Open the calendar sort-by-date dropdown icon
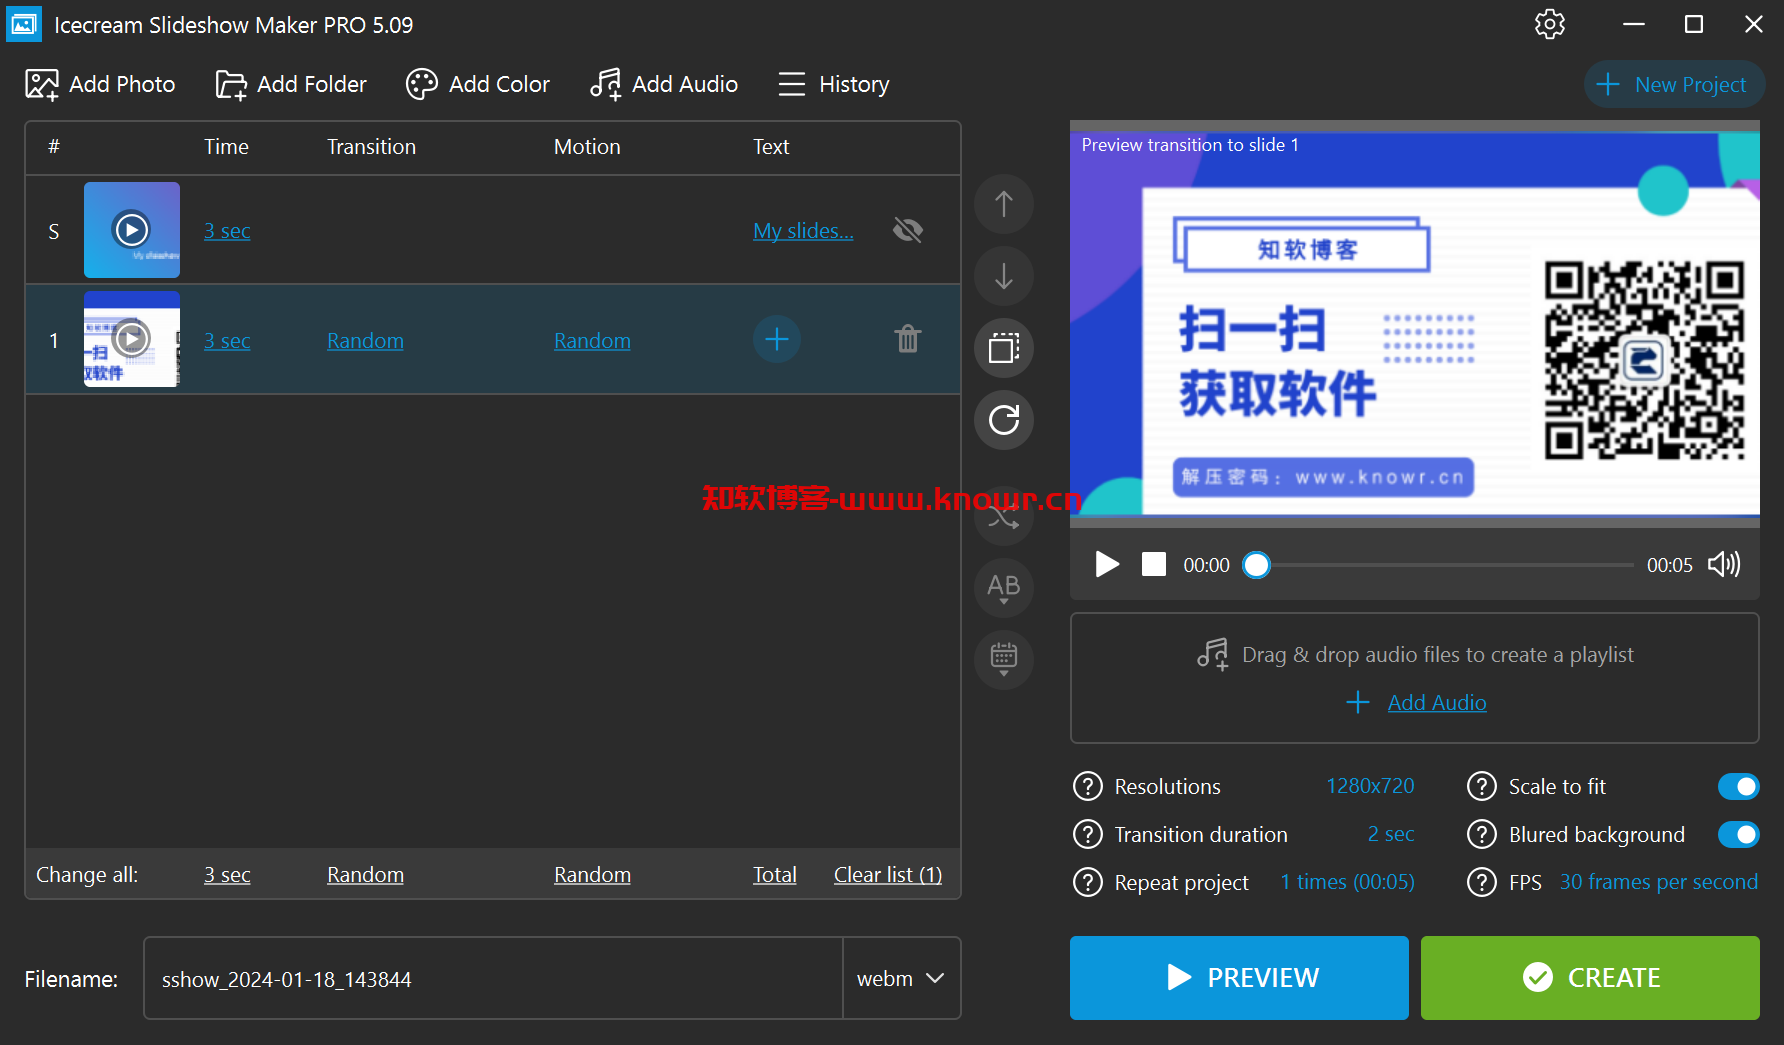1784x1045 pixels. coord(1004,660)
